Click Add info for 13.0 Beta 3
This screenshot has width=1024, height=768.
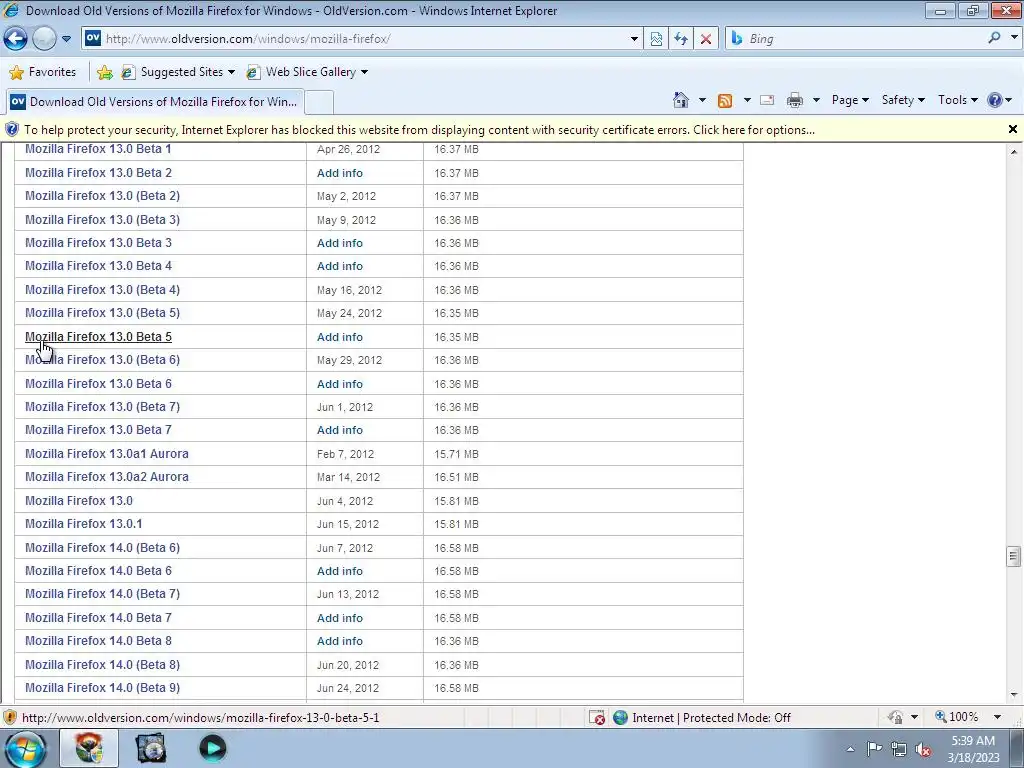click(x=340, y=243)
